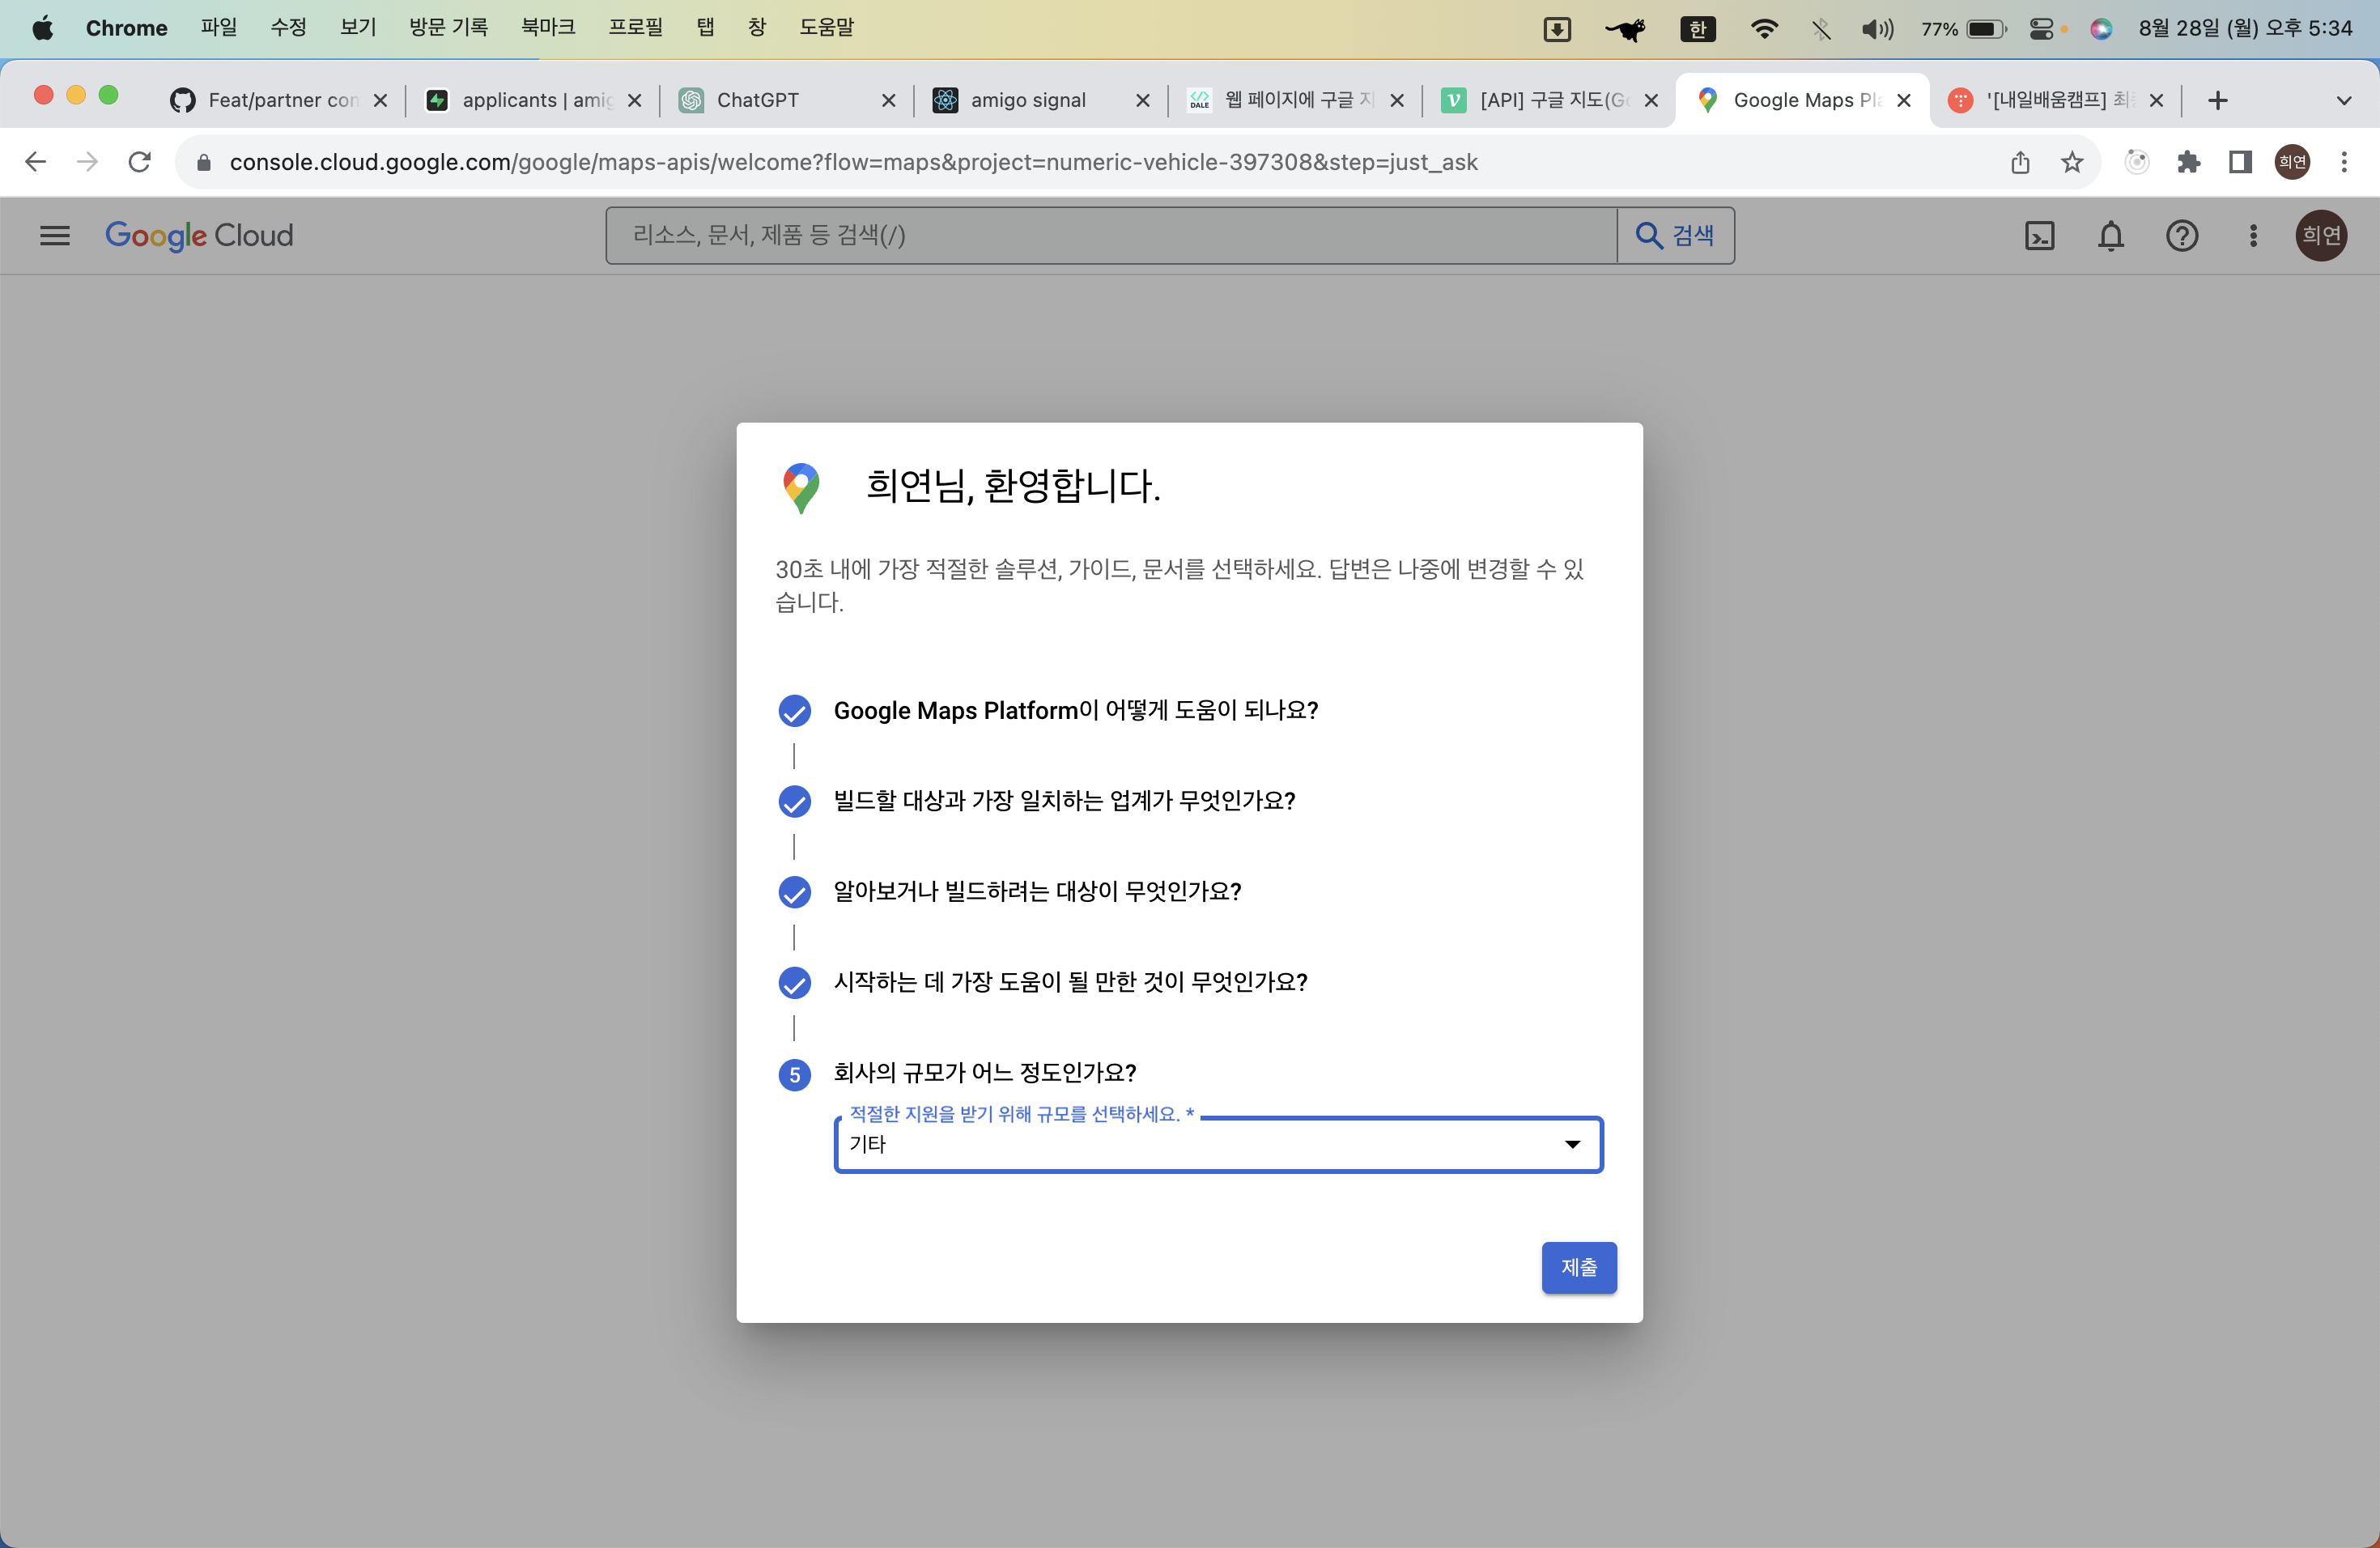This screenshot has width=2380, height=1548.
Task: Click the Korean input source 한 icon
Action: pos(1698,29)
